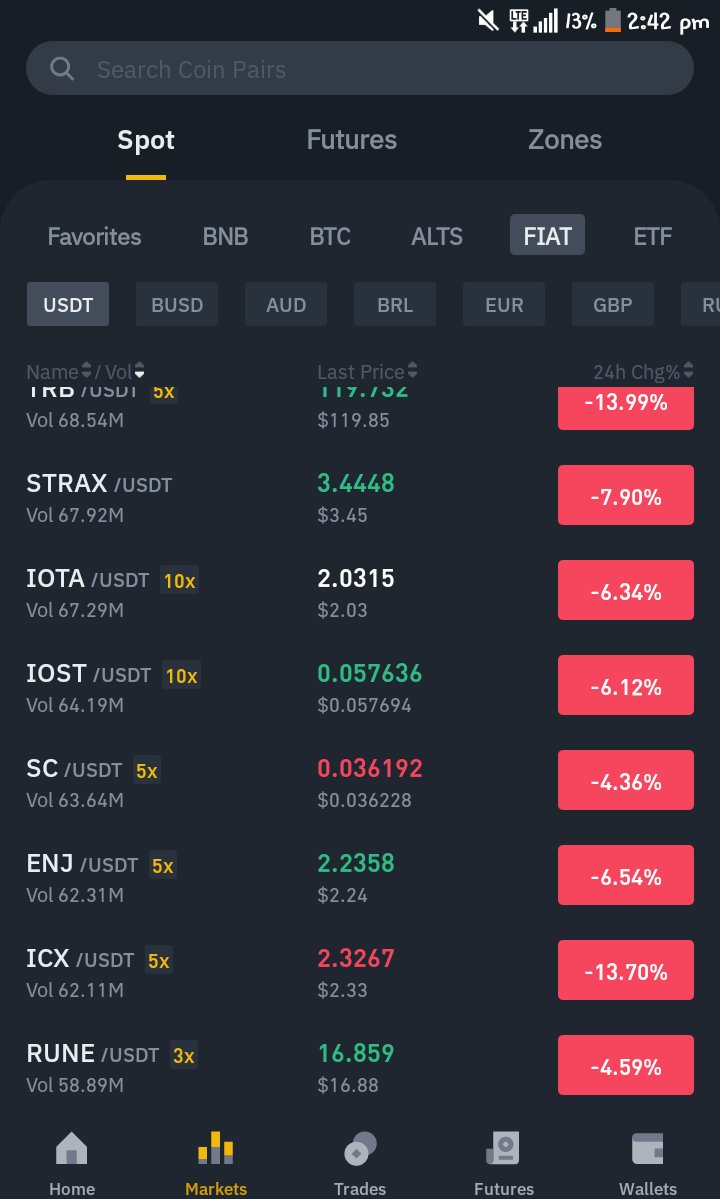The height and width of the screenshot is (1199, 720).
Task: Tap the RUNE 3x leverage badge
Action: coord(183,1055)
